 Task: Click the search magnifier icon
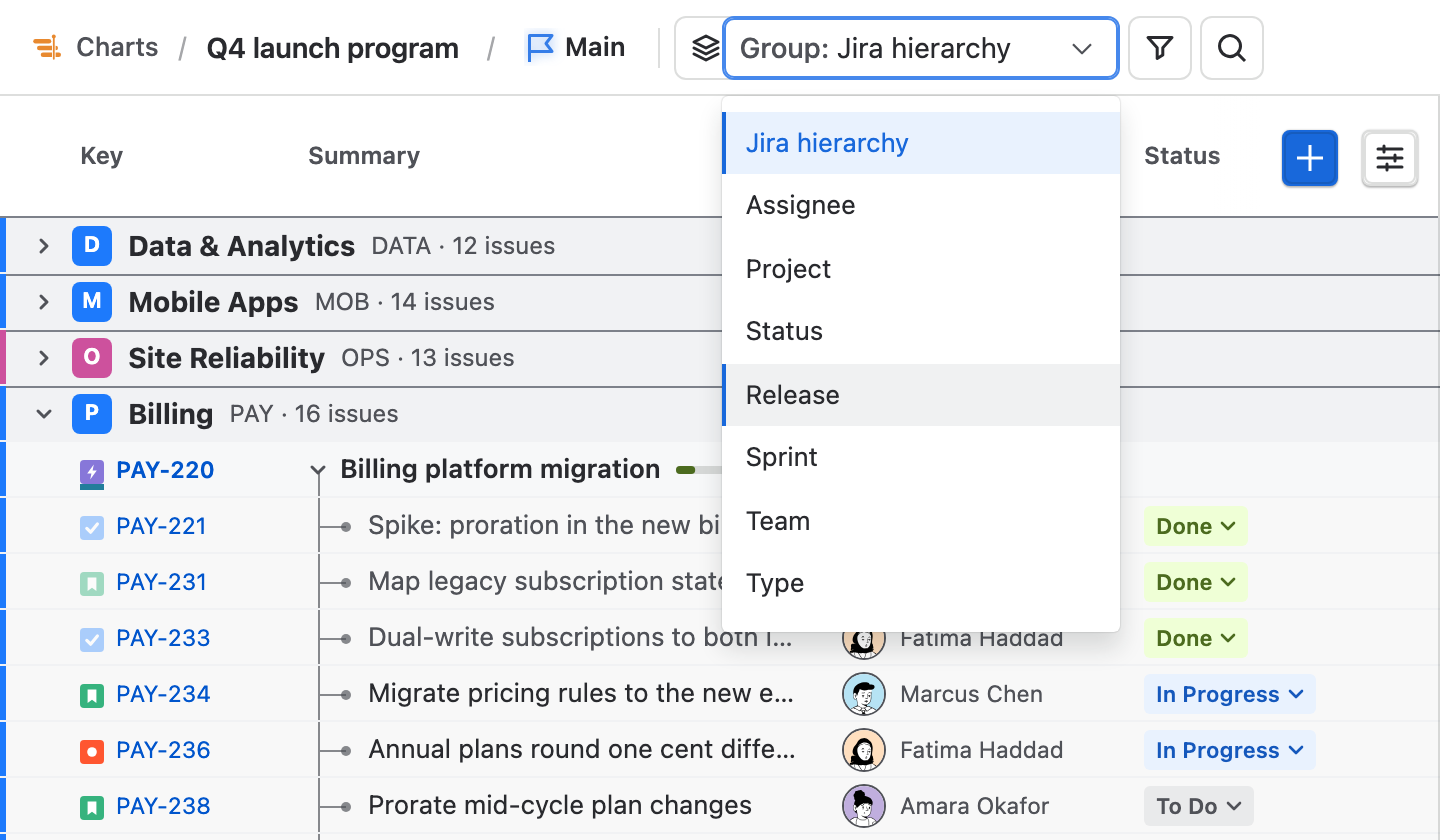click(1231, 48)
